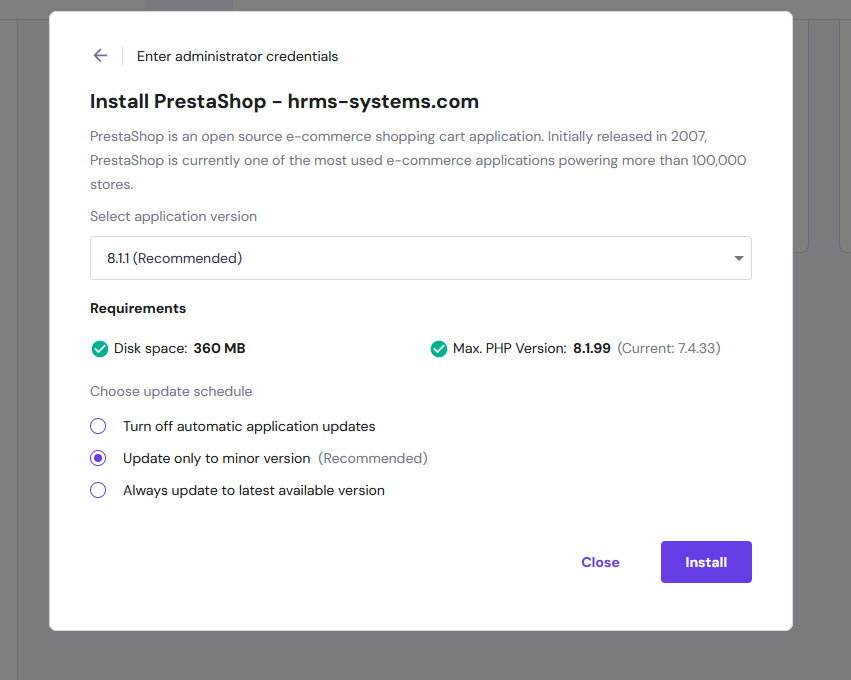Select Turn off automatic application updates radio
This screenshot has height=680, width=851.
[98, 426]
